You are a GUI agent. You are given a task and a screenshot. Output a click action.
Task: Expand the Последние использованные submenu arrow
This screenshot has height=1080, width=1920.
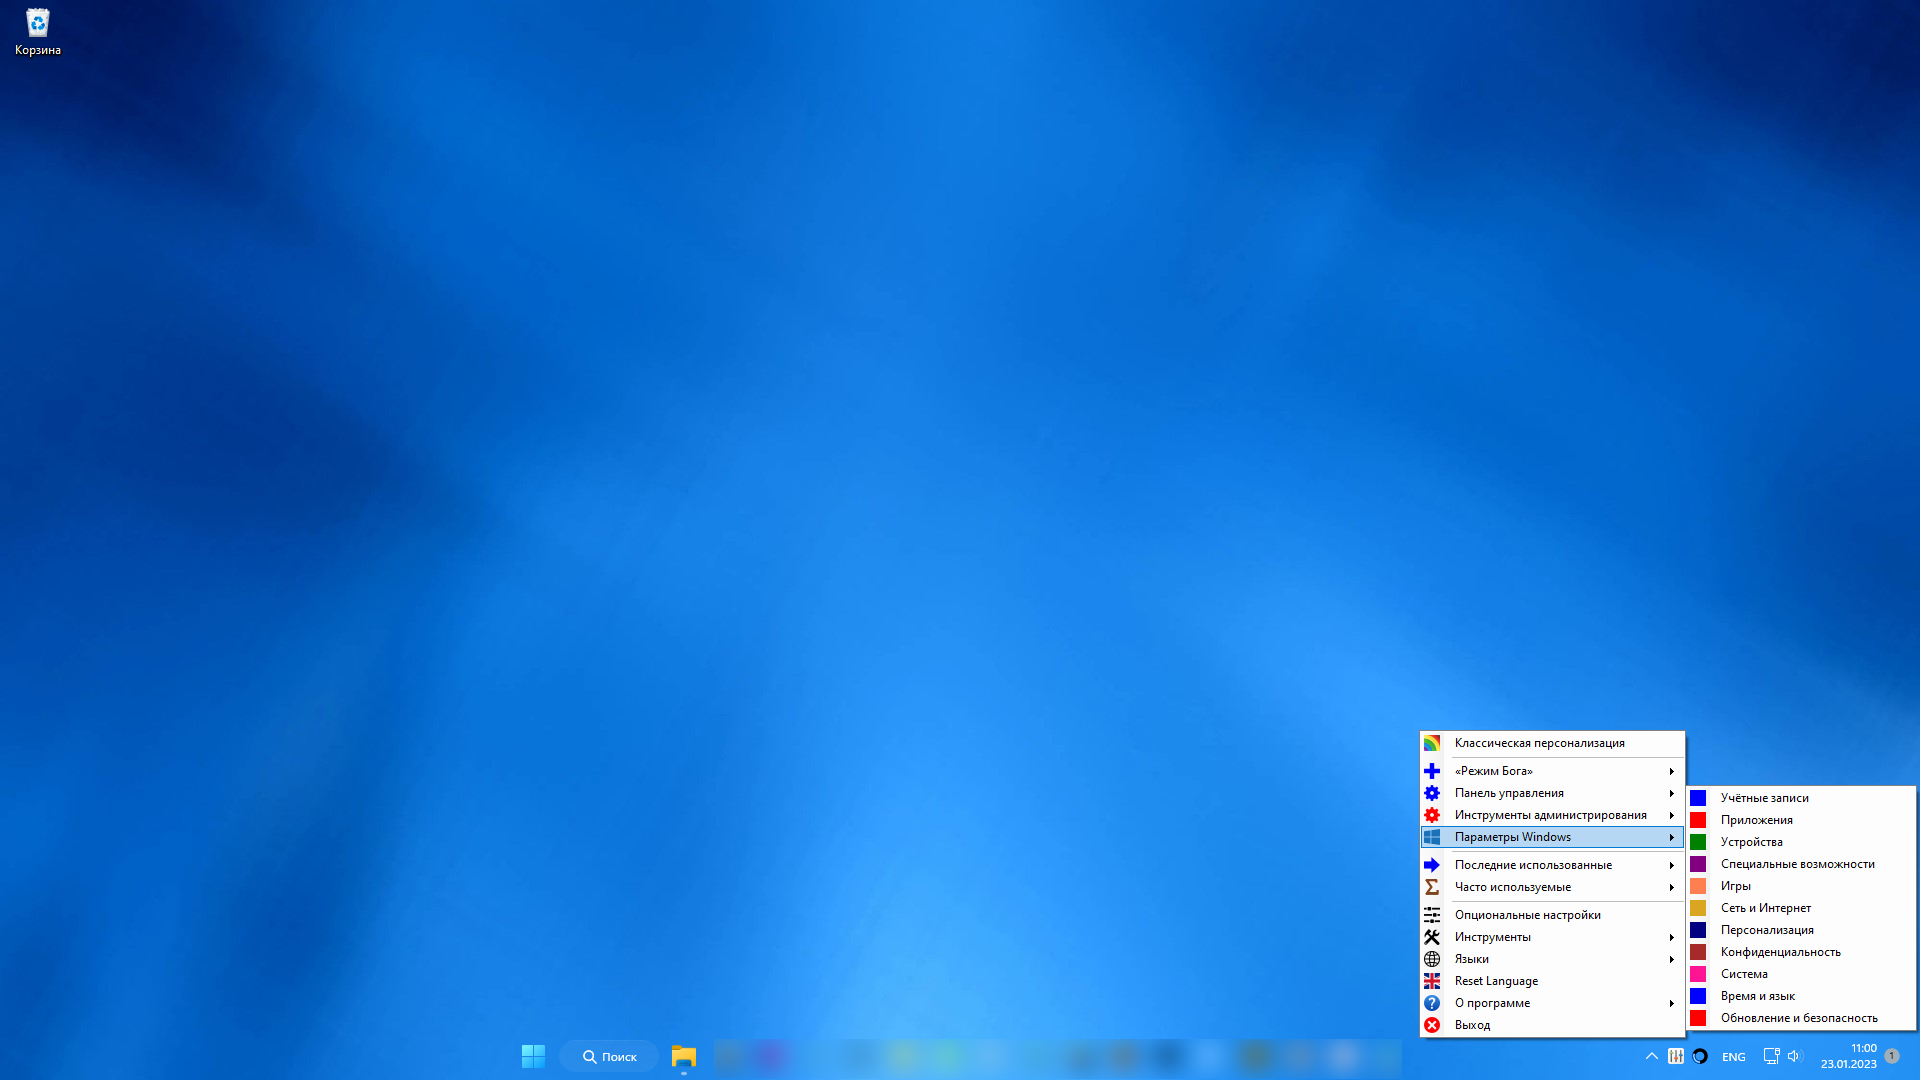[x=1671, y=865]
